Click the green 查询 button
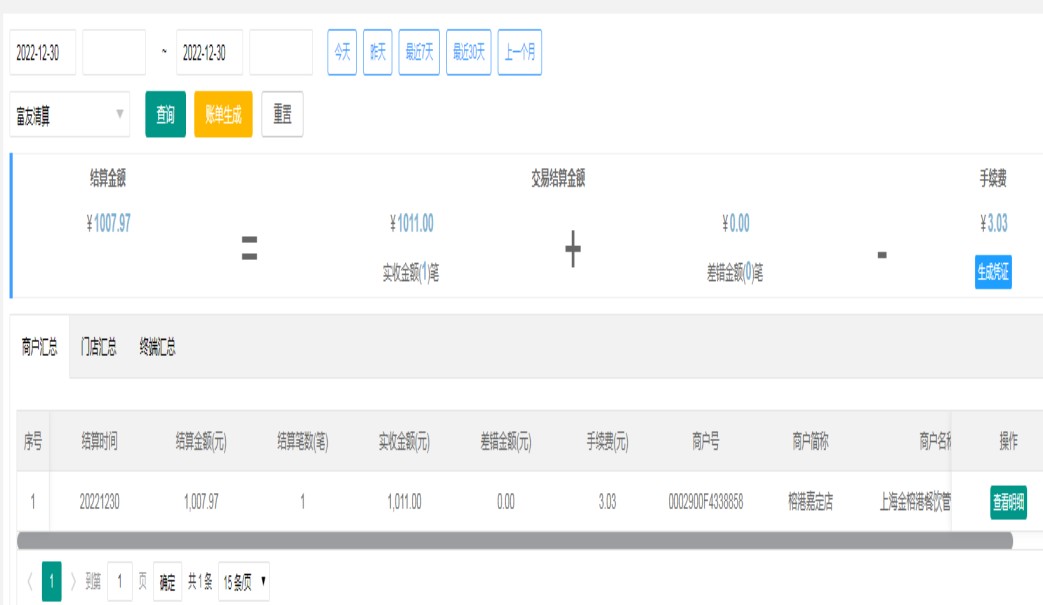 (x=165, y=115)
